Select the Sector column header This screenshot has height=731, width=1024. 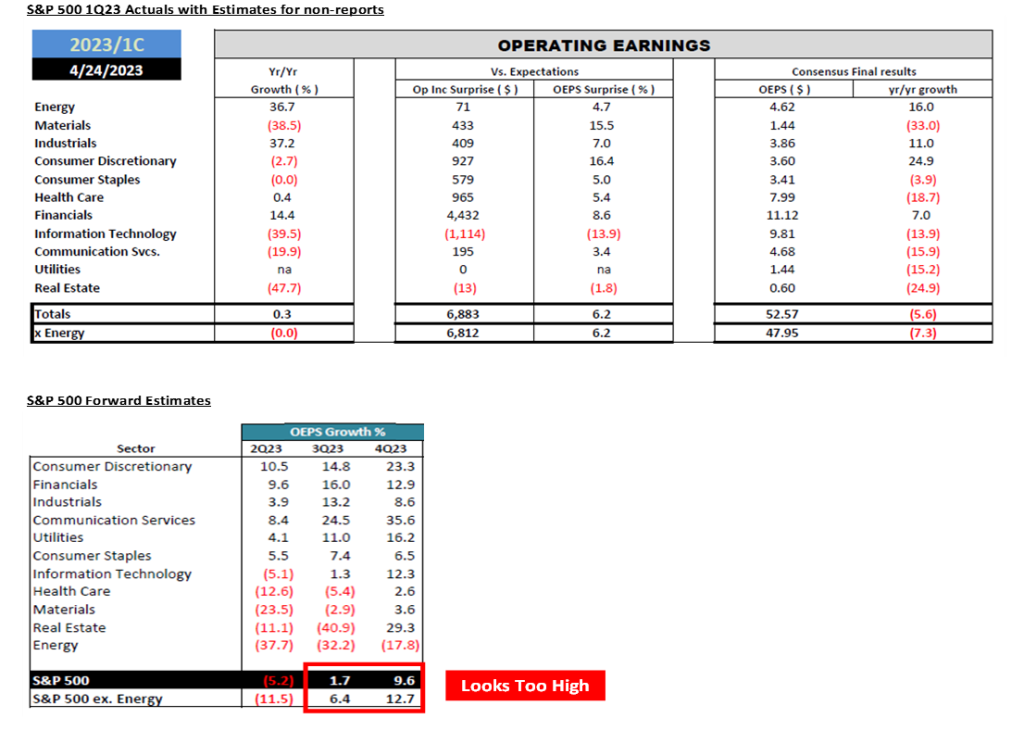tap(136, 449)
